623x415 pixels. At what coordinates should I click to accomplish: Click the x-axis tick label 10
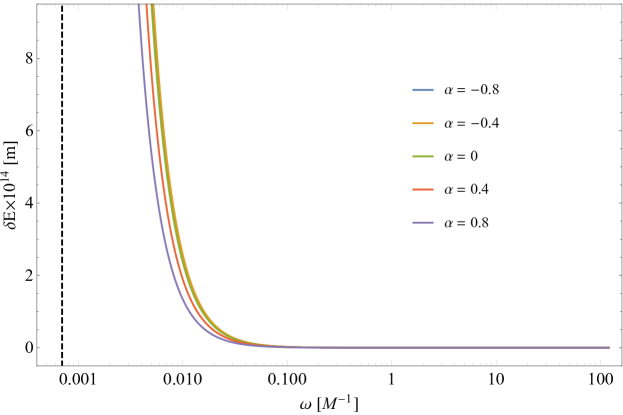(x=496, y=380)
